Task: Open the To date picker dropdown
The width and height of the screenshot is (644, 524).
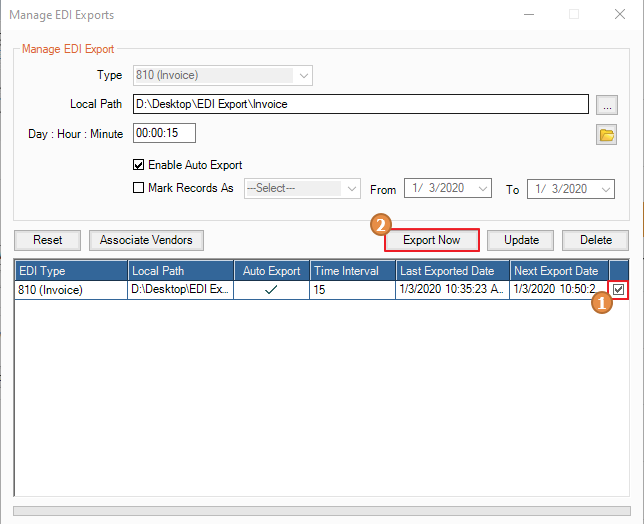Action: tap(605, 189)
